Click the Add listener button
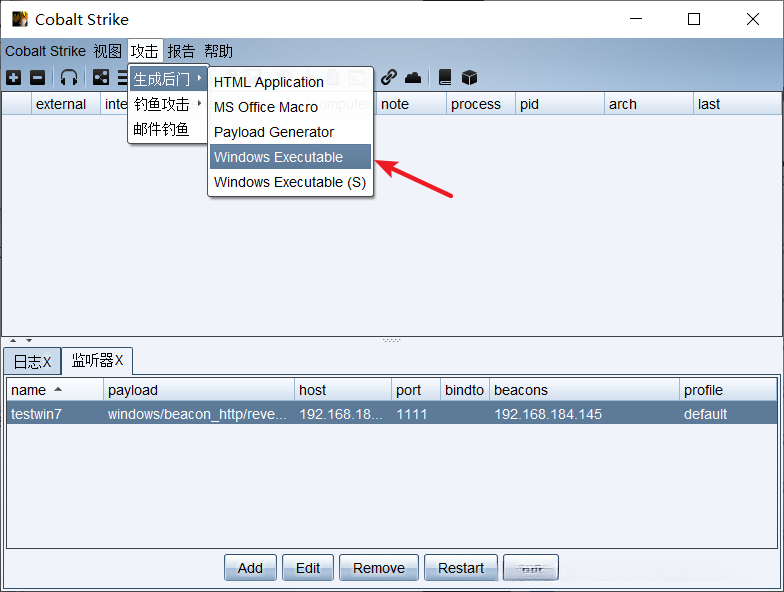784x592 pixels. [x=250, y=568]
